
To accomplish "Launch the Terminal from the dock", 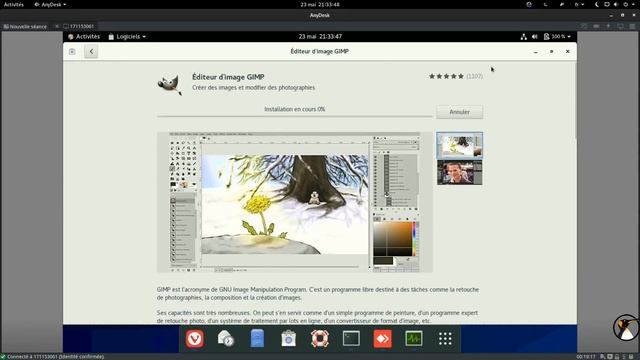I will point(351,338).
